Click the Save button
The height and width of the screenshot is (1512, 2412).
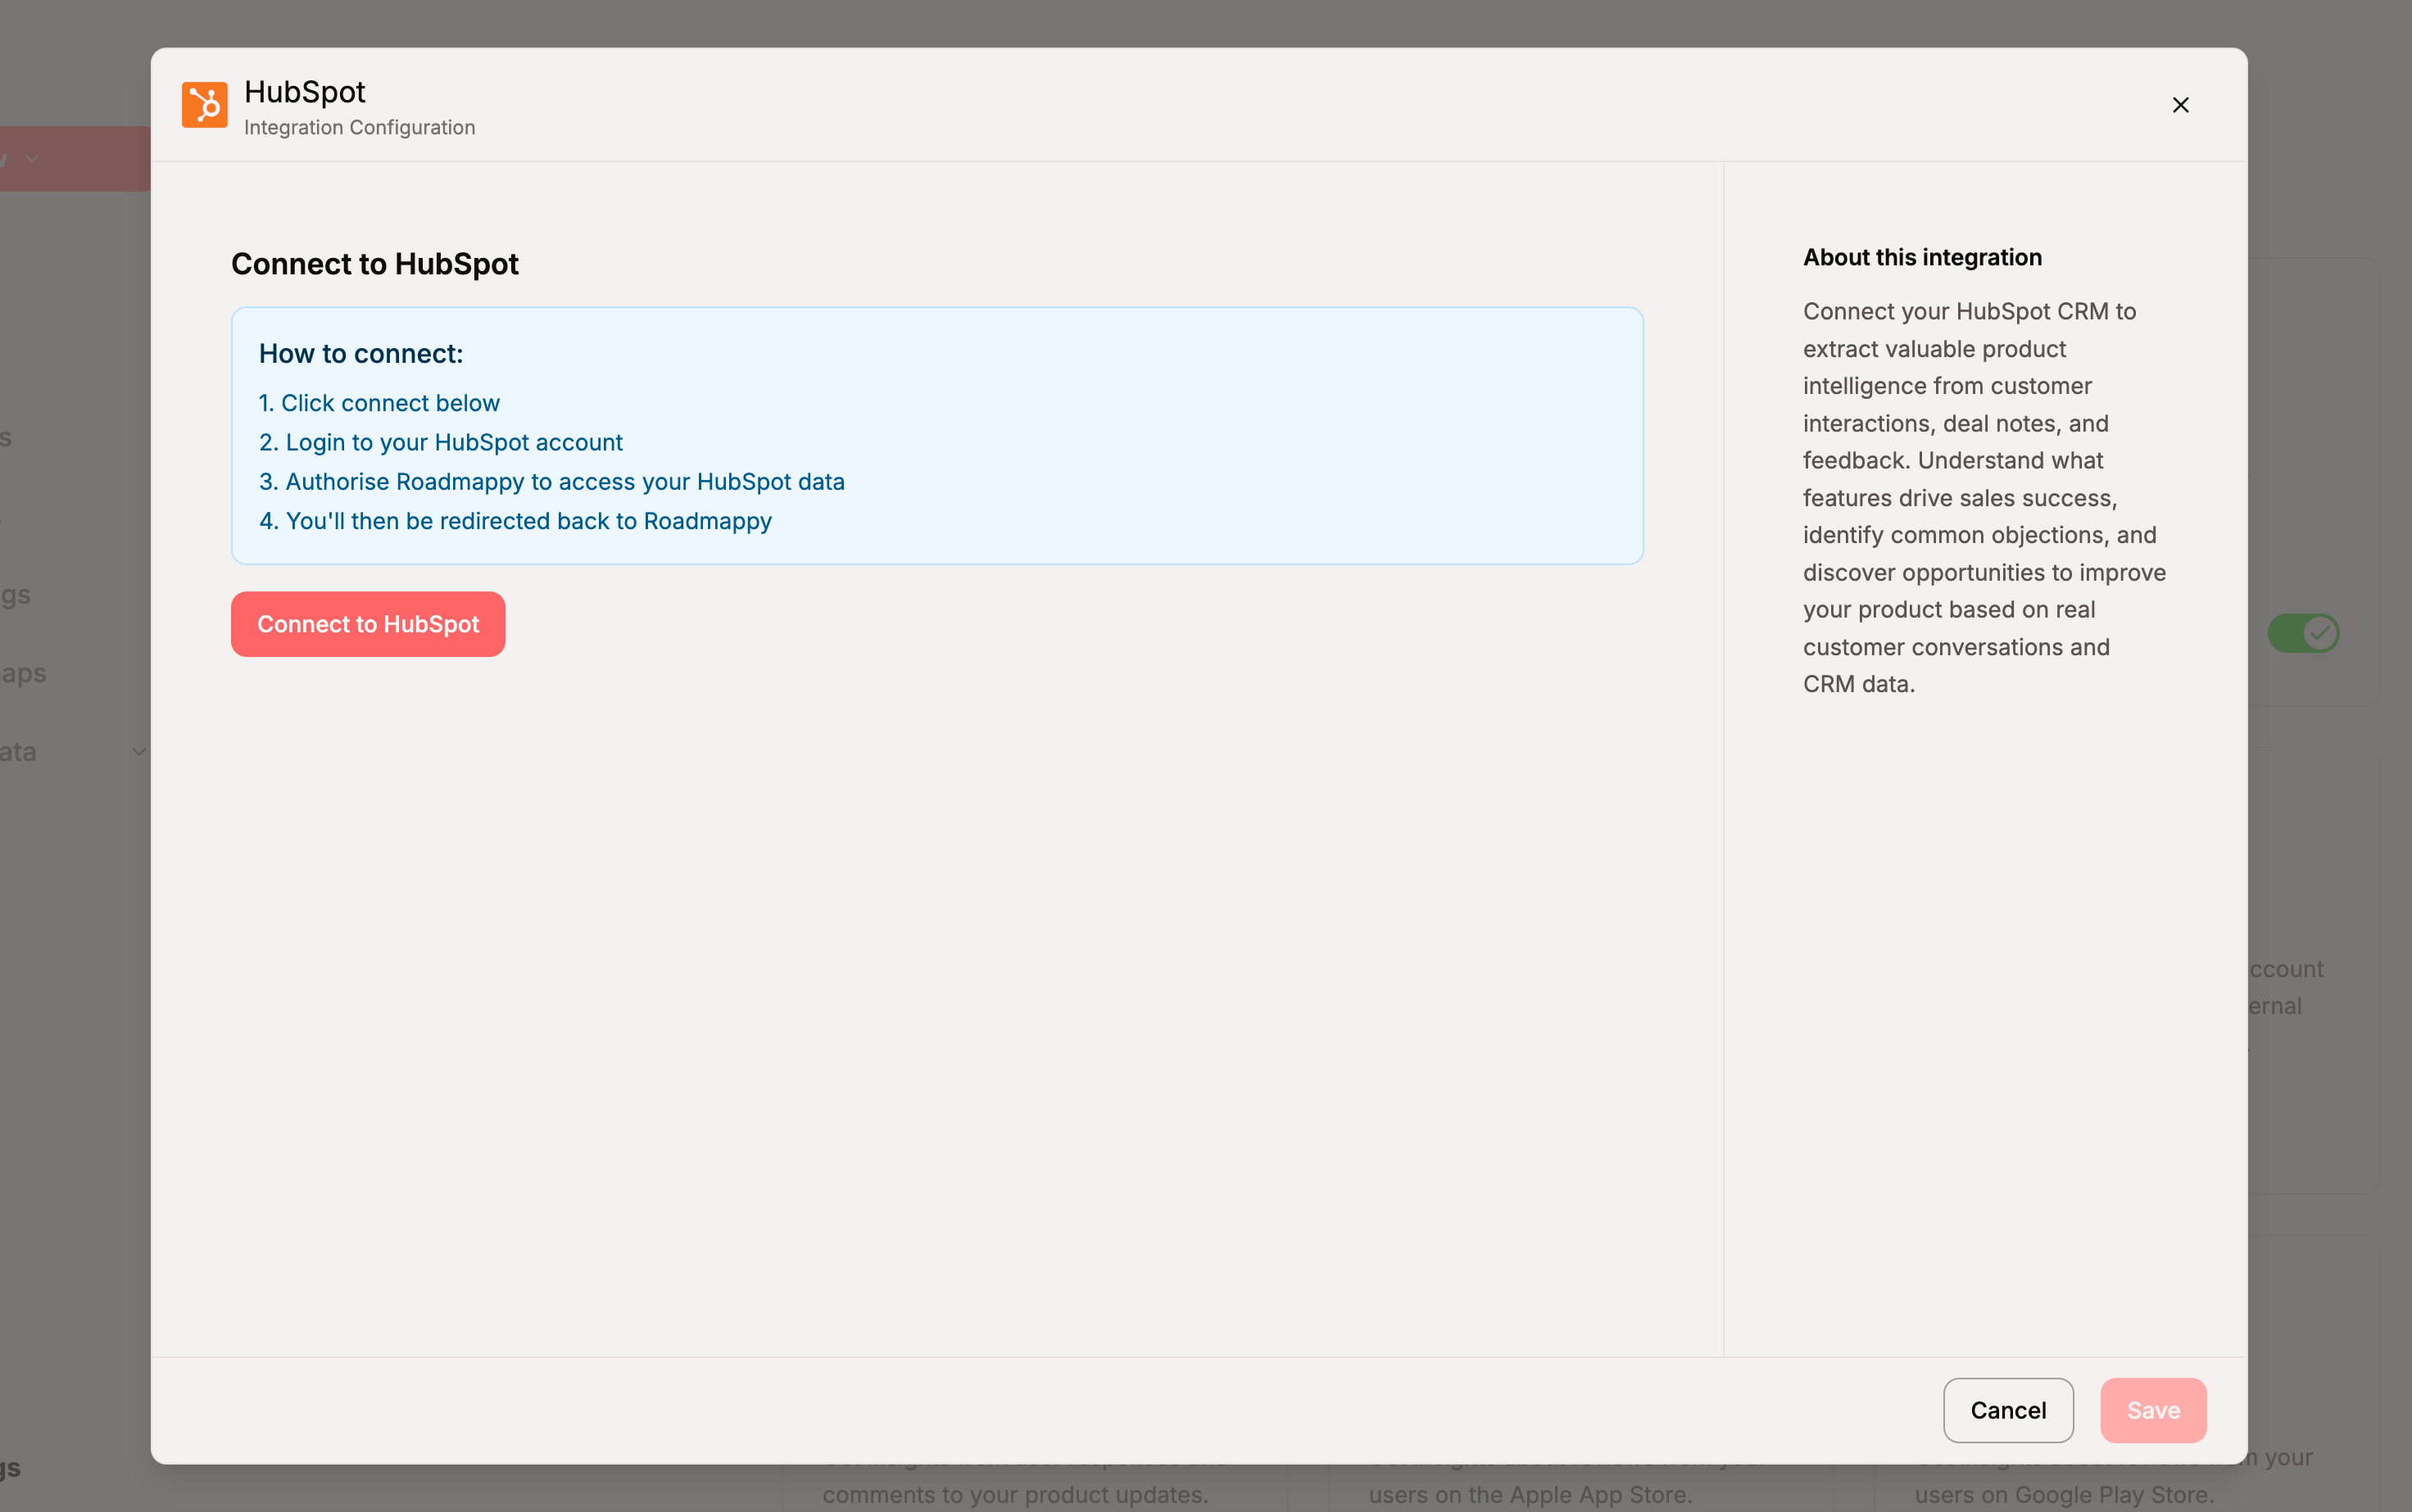point(2153,1410)
